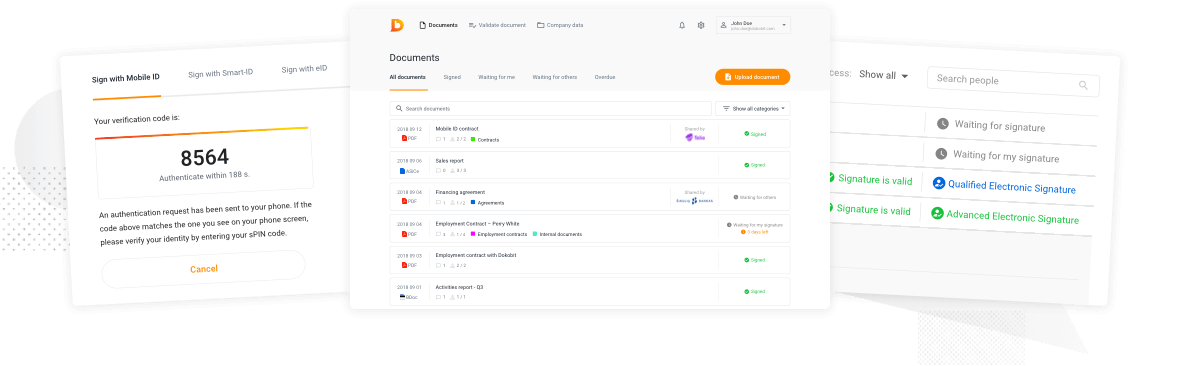
Task: Switch to the Waiting for me tab
Action: coord(497,77)
